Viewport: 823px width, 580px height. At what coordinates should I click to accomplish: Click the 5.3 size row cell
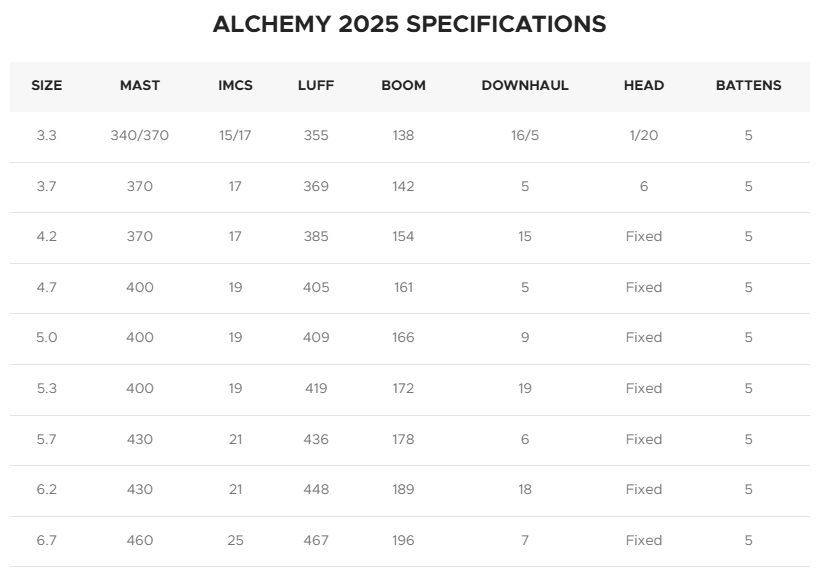[x=47, y=388]
